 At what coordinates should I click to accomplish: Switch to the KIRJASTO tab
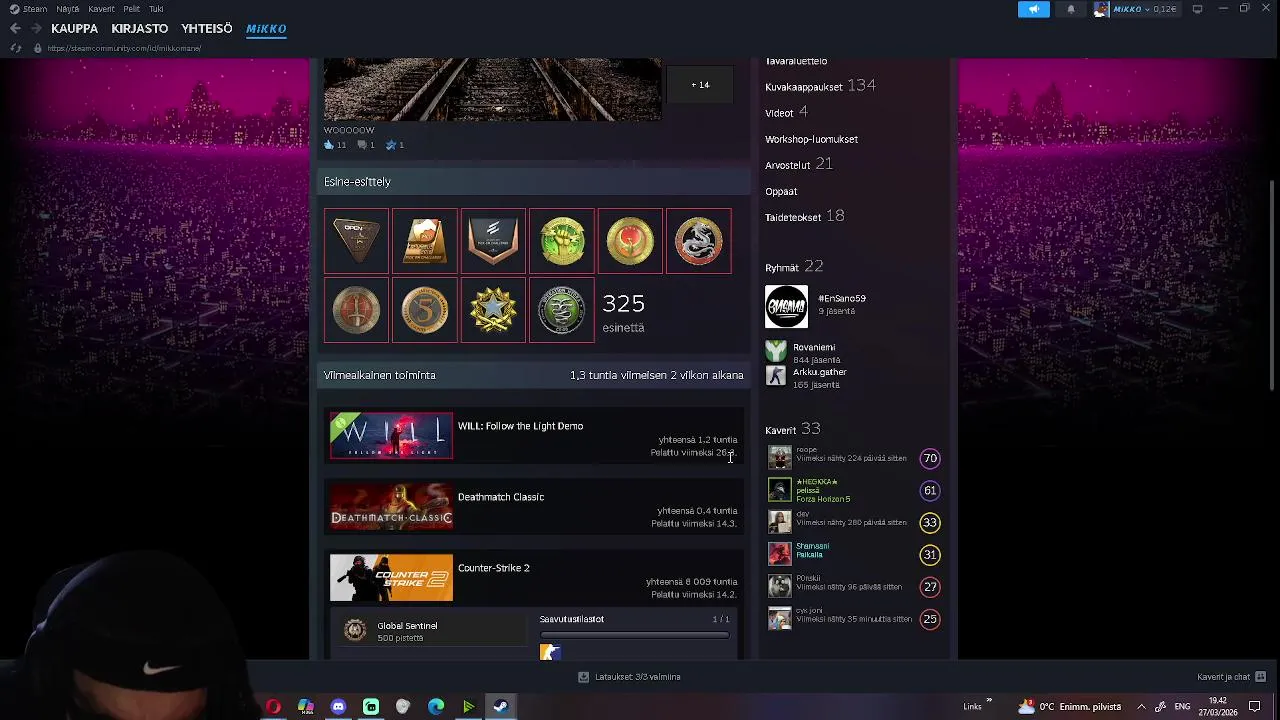140,29
